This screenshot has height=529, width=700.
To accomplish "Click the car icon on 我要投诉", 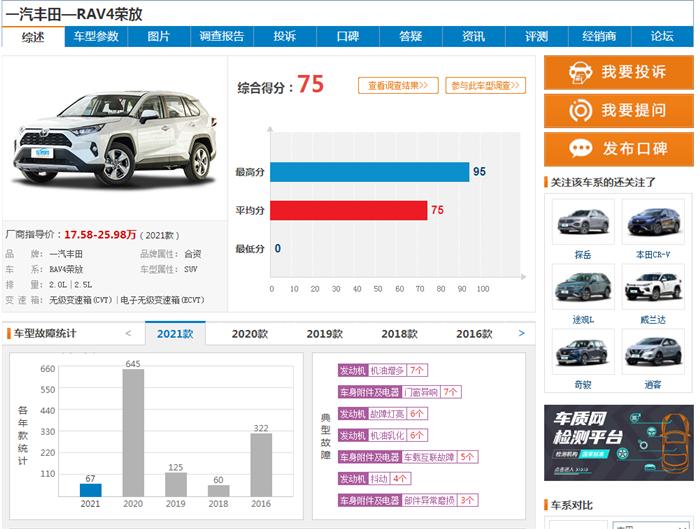I will tap(580, 72).
